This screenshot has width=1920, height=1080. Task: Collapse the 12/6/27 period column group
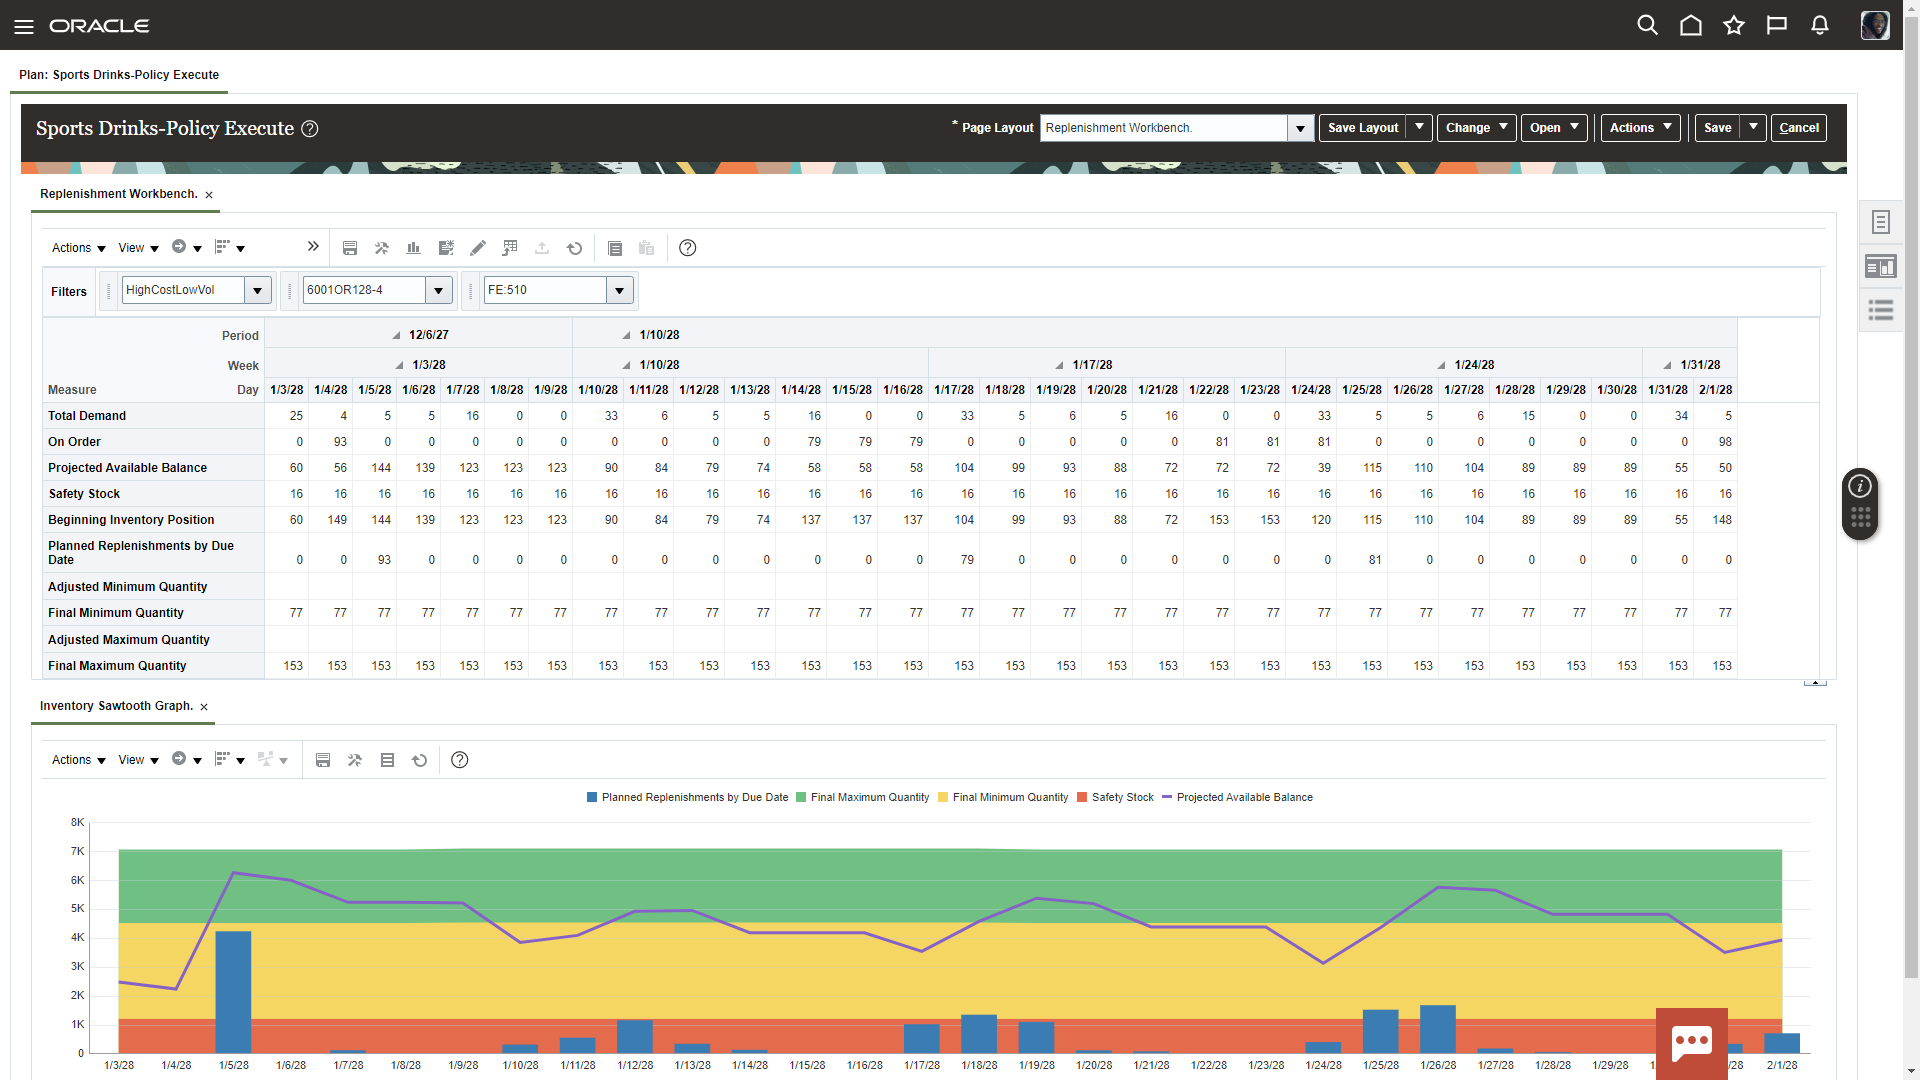click(396, 335)
